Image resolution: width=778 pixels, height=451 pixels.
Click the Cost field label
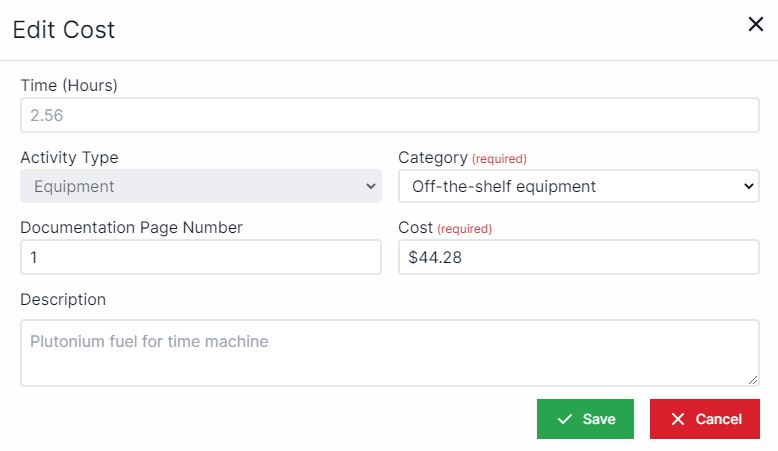[415, 227]
